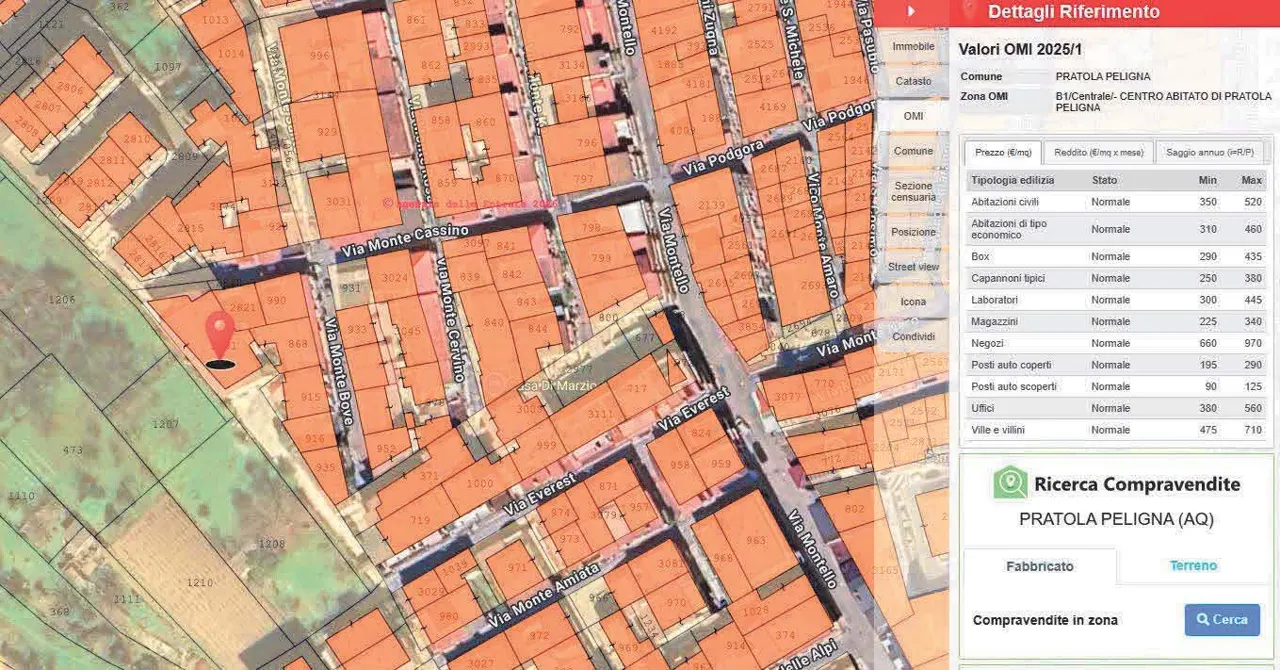Image resolution: width=1280 pixels, height=670 pixels.
Task: Click the Valori OMI 2025/1 heading
Action: click(x=1020, y=49)
